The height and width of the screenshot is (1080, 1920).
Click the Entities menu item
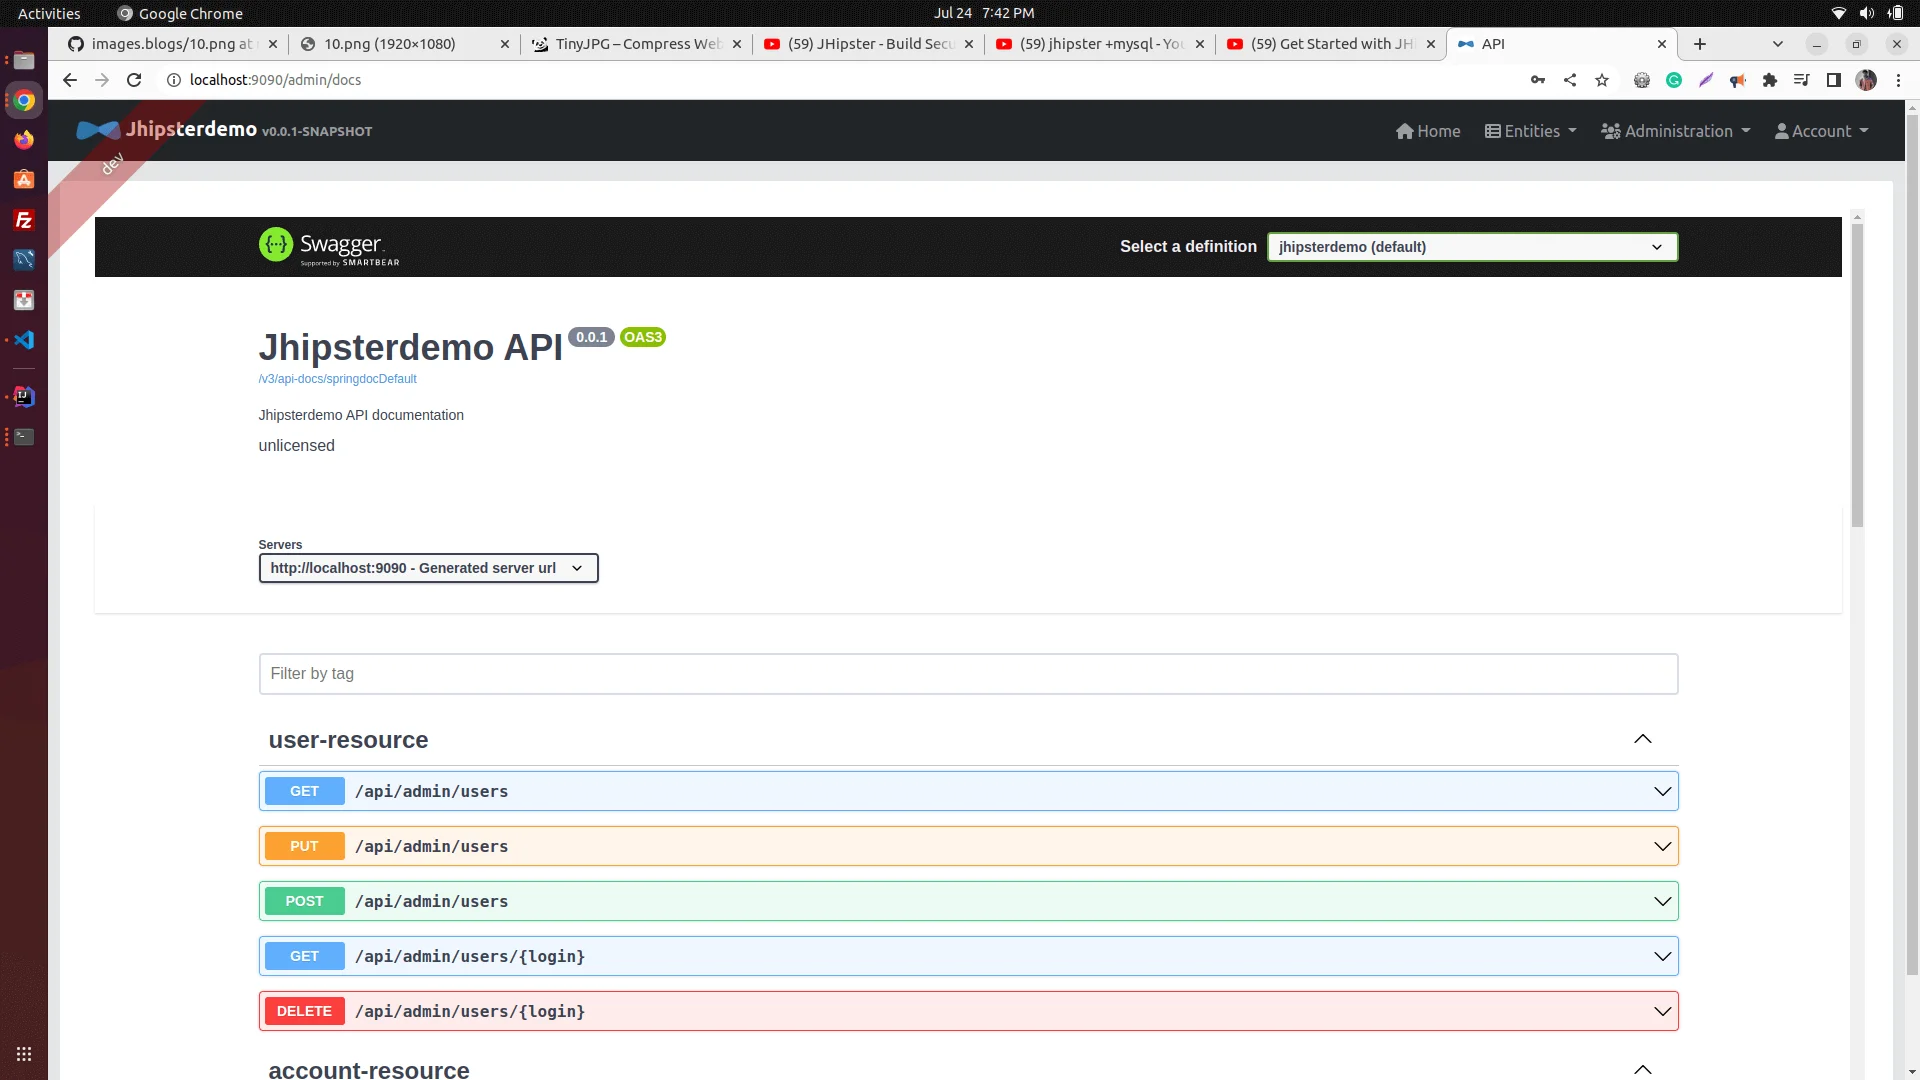[1530, 131]
